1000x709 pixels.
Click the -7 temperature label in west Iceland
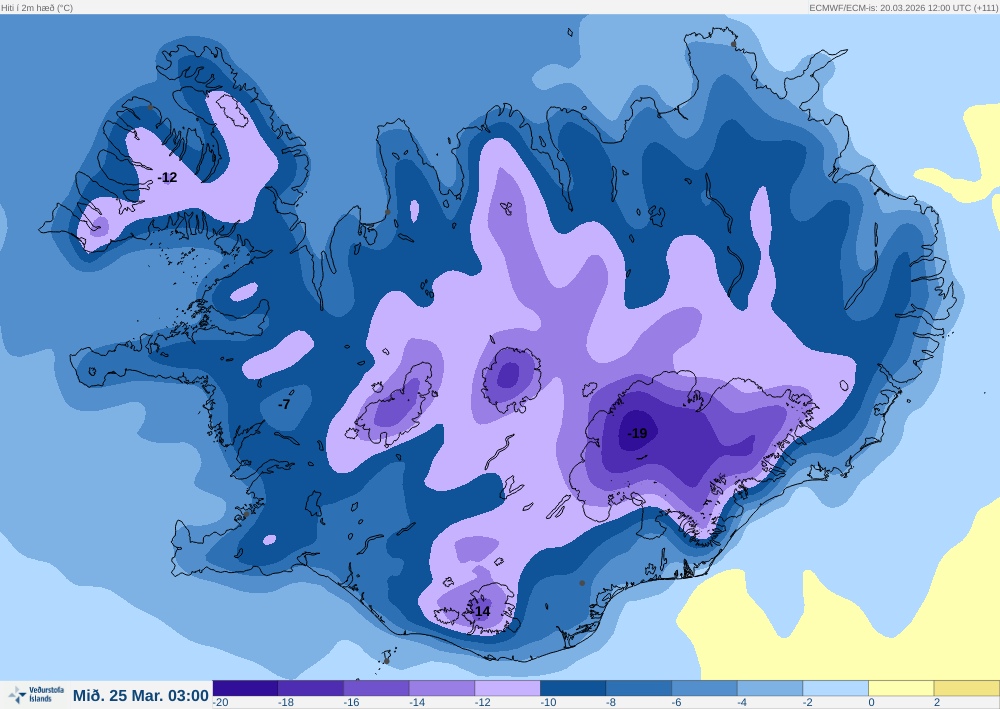(x=284, y=404)
